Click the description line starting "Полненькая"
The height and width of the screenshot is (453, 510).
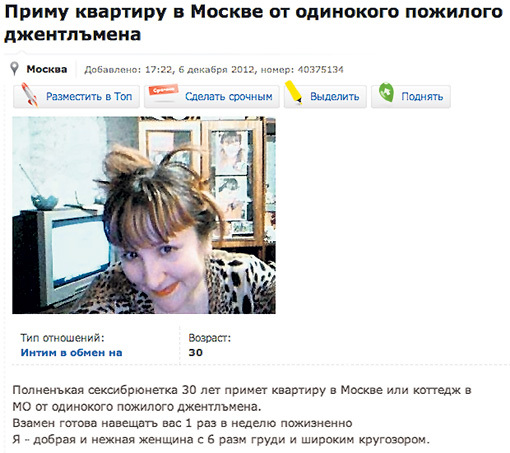(x=242, y=390)
